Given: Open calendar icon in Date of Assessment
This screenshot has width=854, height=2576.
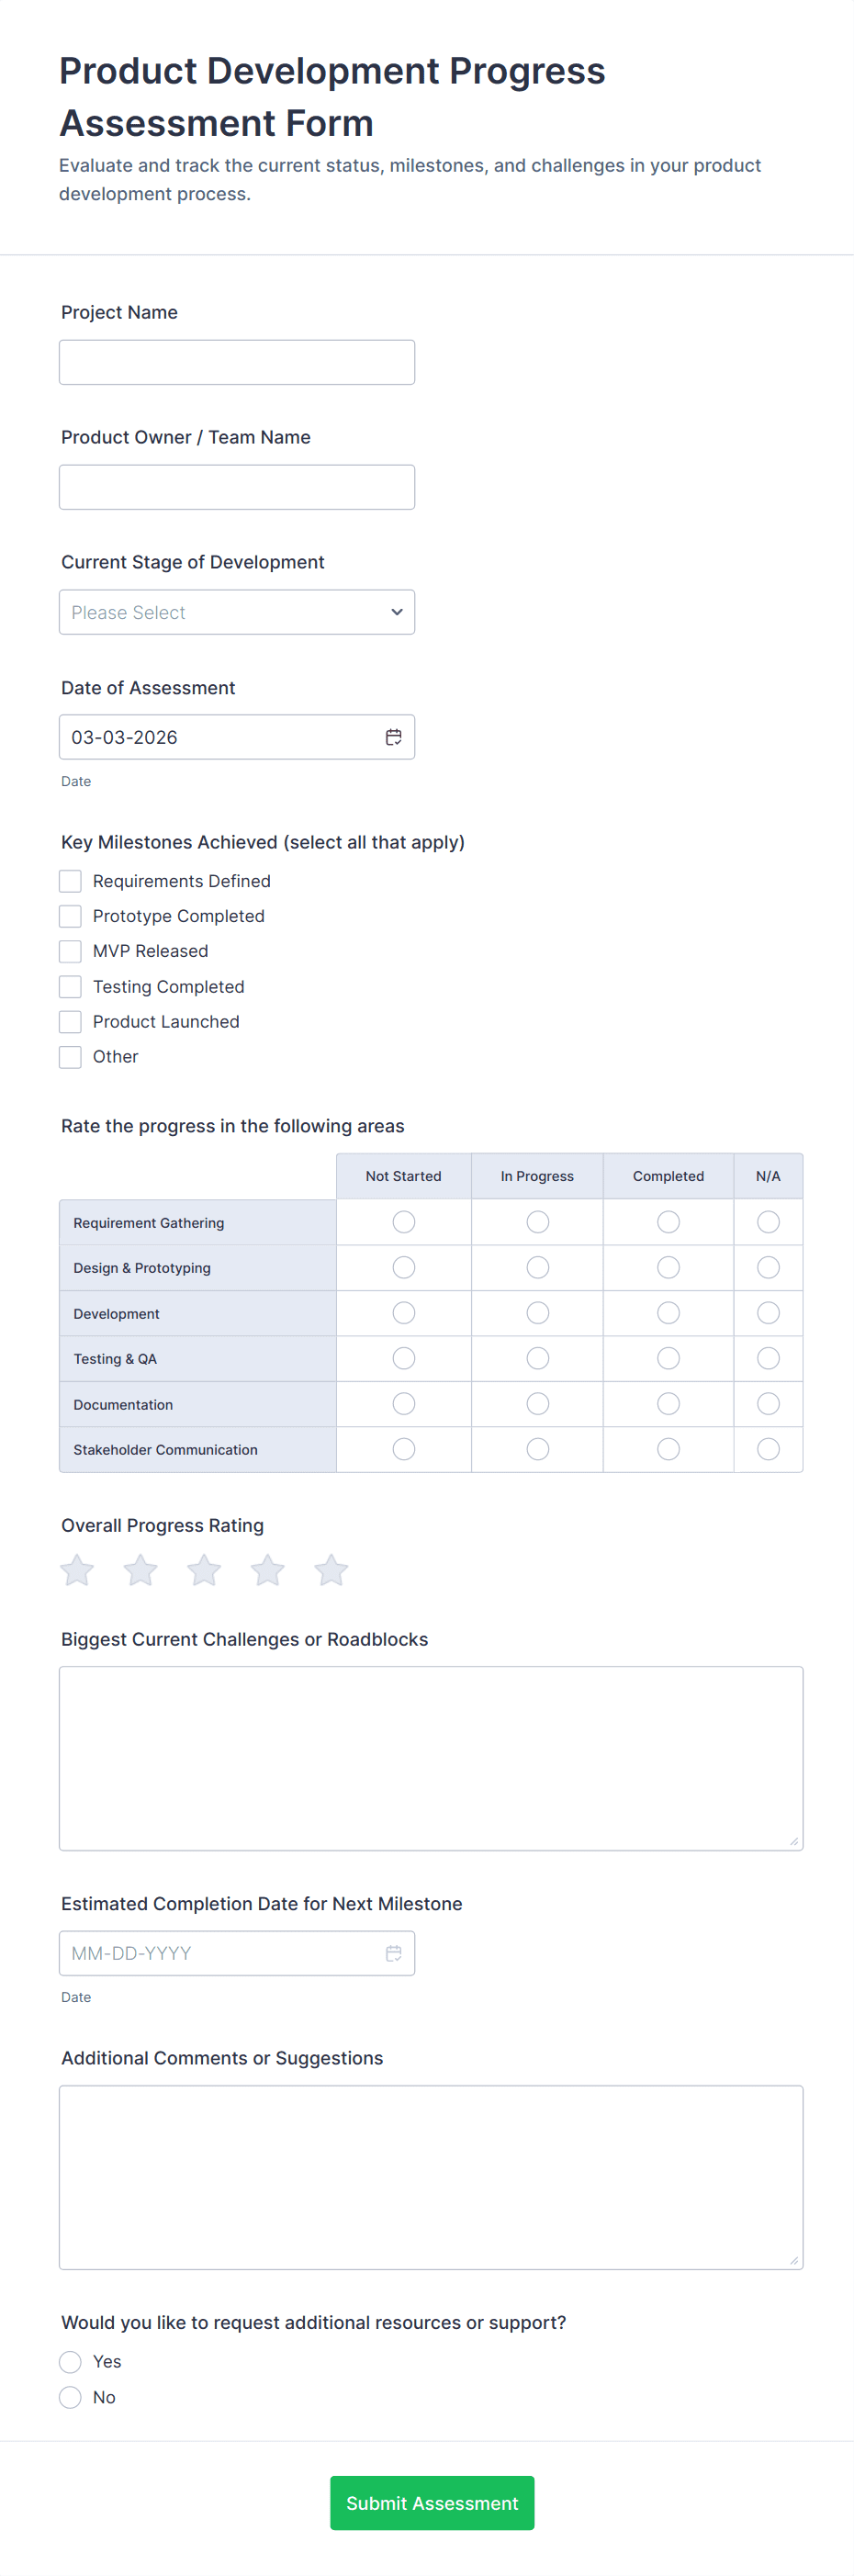Looking at the screenshot, I should 394,737.
